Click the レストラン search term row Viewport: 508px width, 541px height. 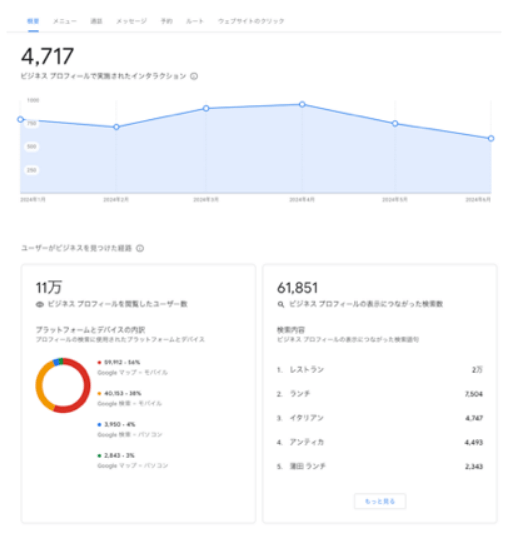pos(380,370)
